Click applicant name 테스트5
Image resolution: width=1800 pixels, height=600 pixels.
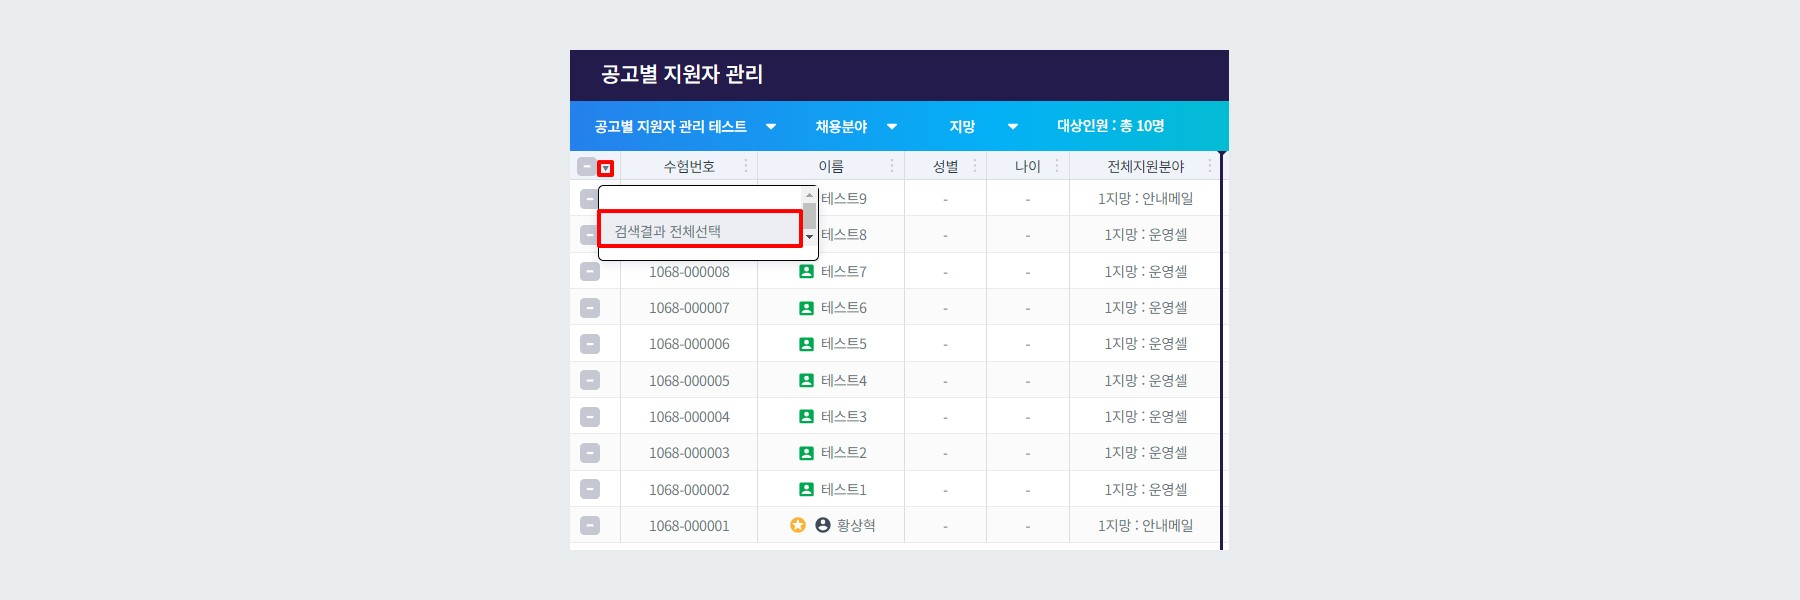coord(844,344)
